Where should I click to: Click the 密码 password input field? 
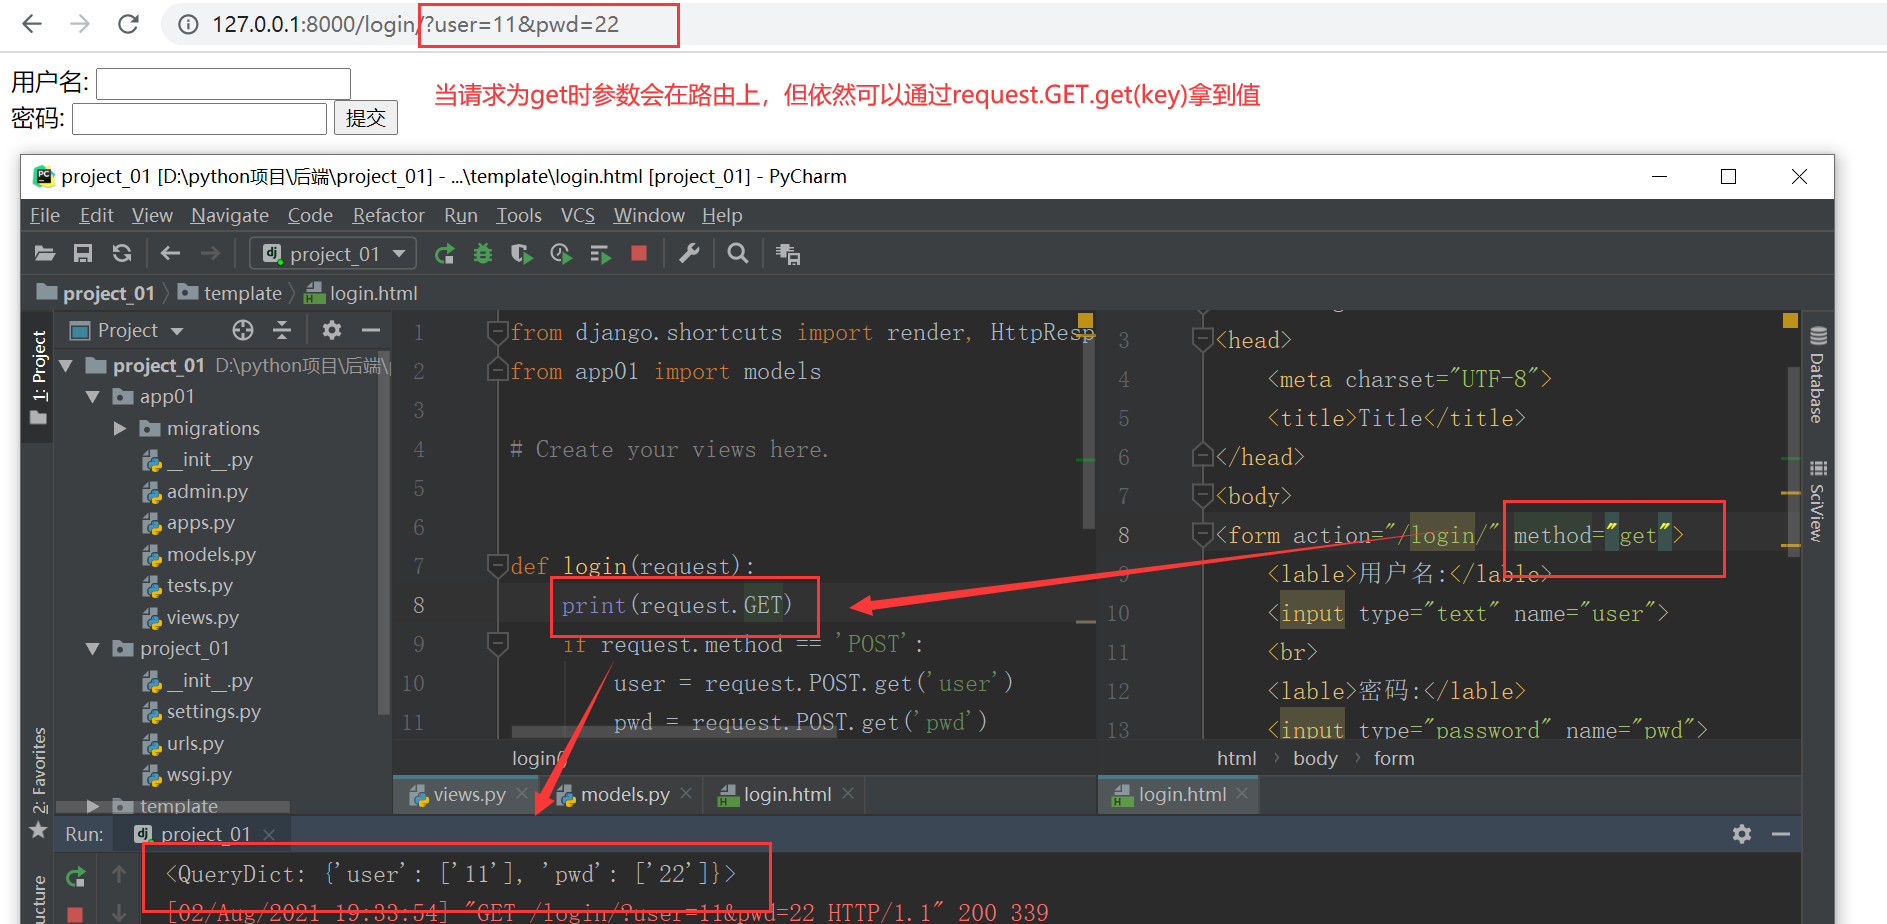click(199, 119)
